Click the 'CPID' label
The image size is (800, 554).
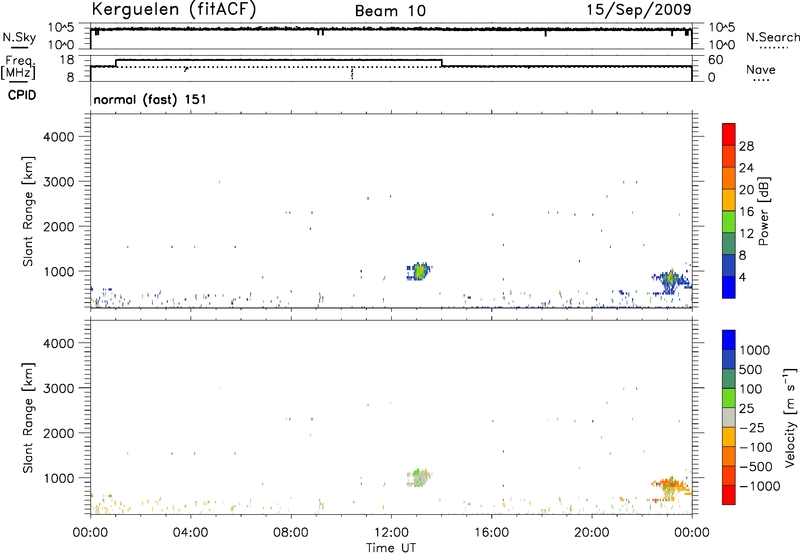coord(22,95)
